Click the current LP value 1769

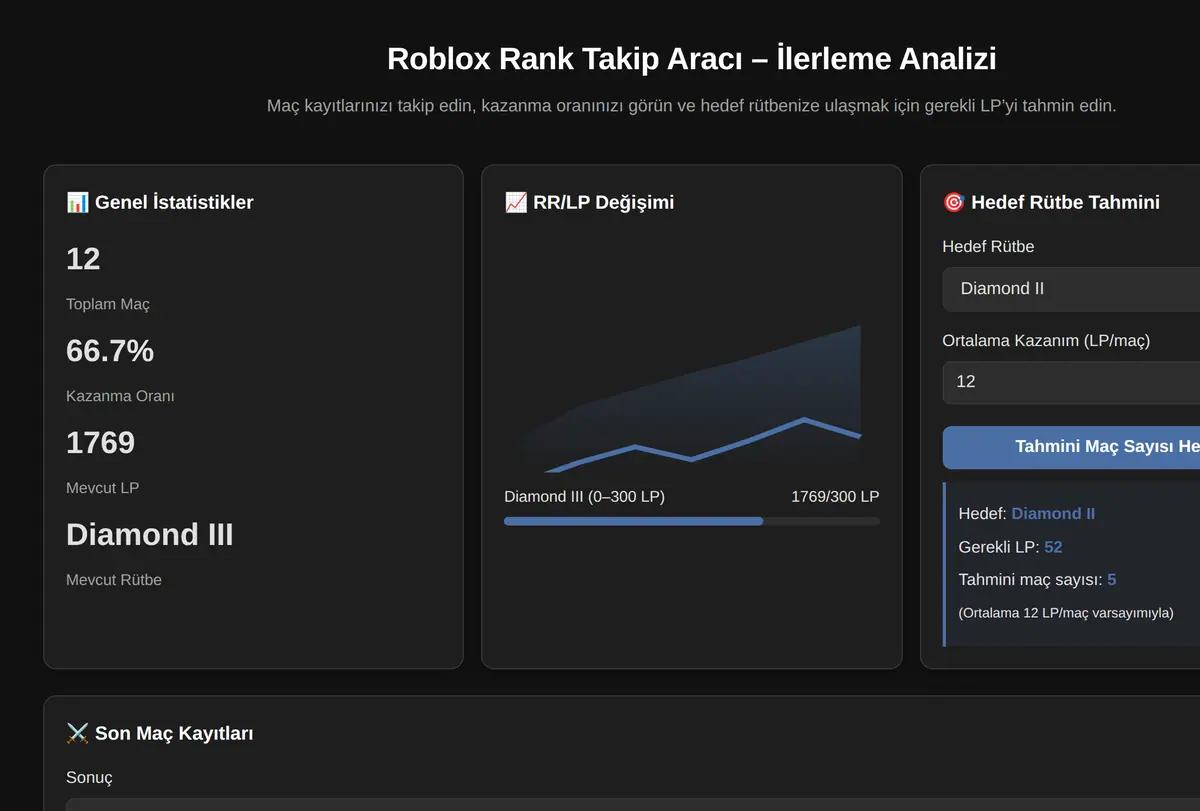pyautogui.click(x=100, y=443)
